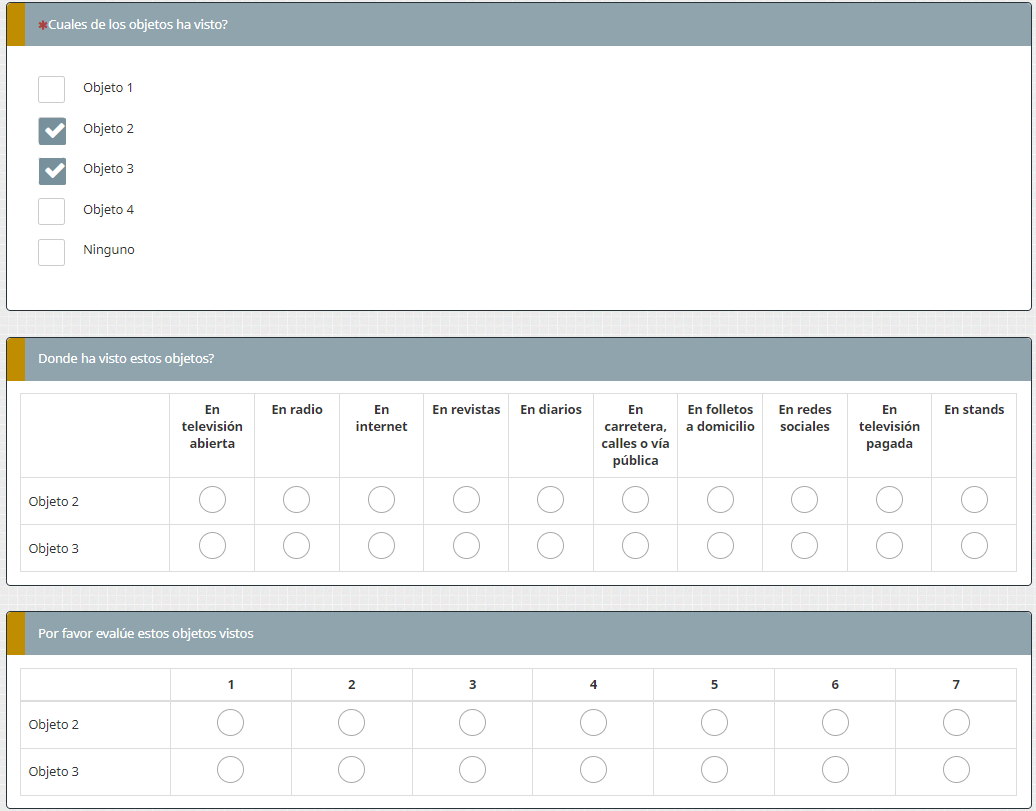Click the 'Donde ha visto estos objetos?' header
This screenshot has height=811, width=1036.
click(x=126, y=359)
